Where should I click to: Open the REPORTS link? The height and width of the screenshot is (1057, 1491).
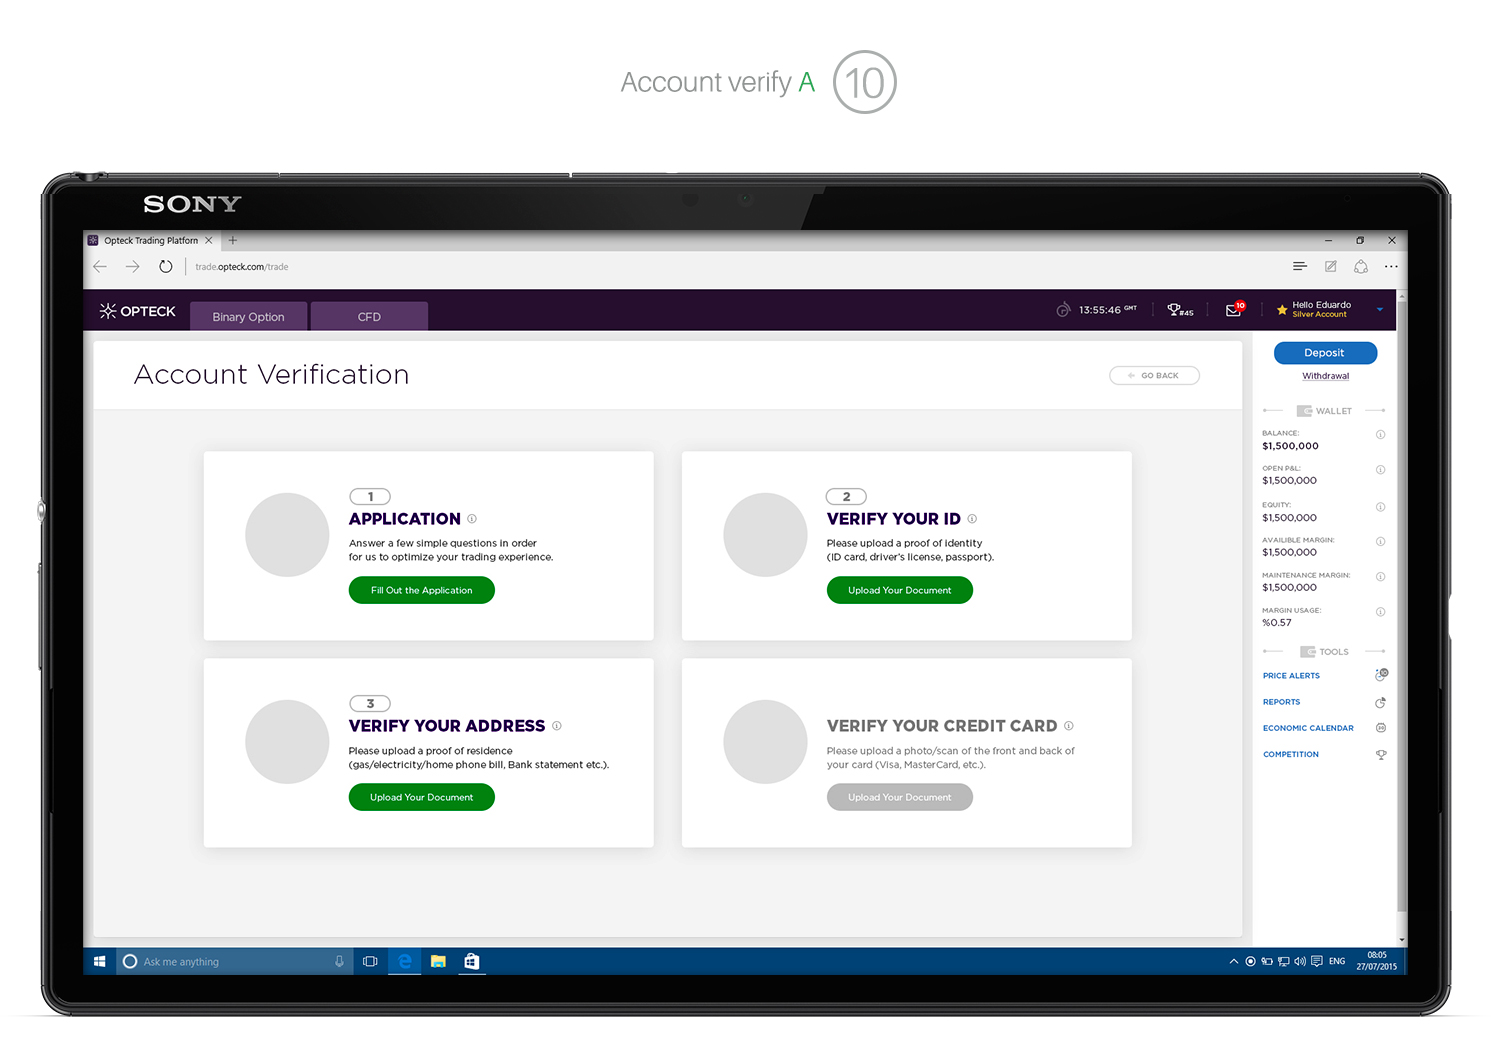tap(1282, 702)
